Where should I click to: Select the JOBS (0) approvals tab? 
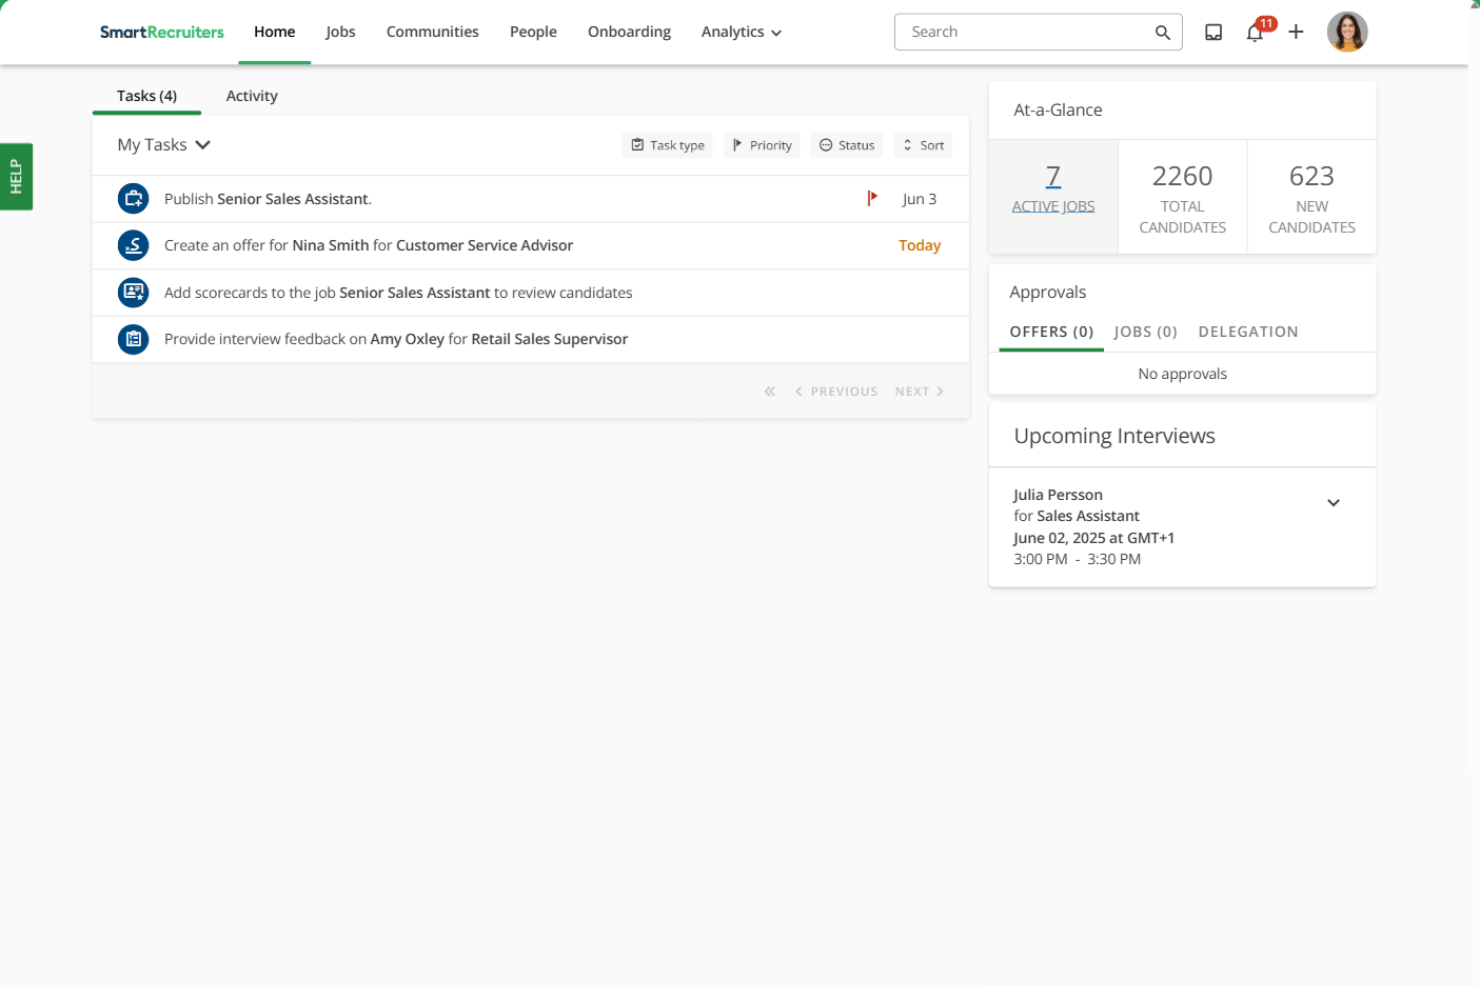[1145, 332]
